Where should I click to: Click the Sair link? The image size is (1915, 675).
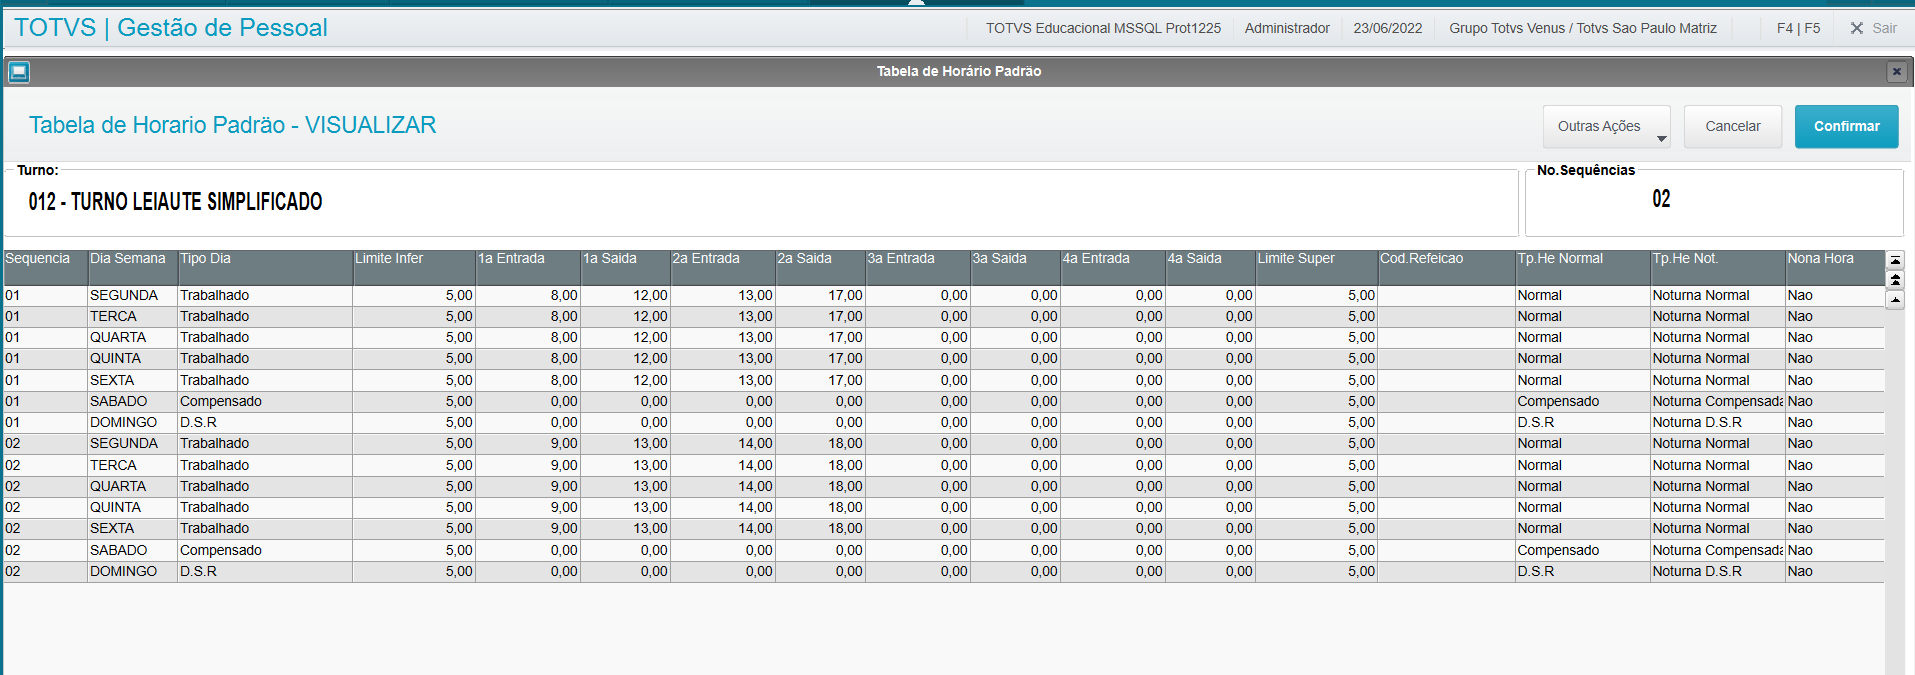point(1884,28)
